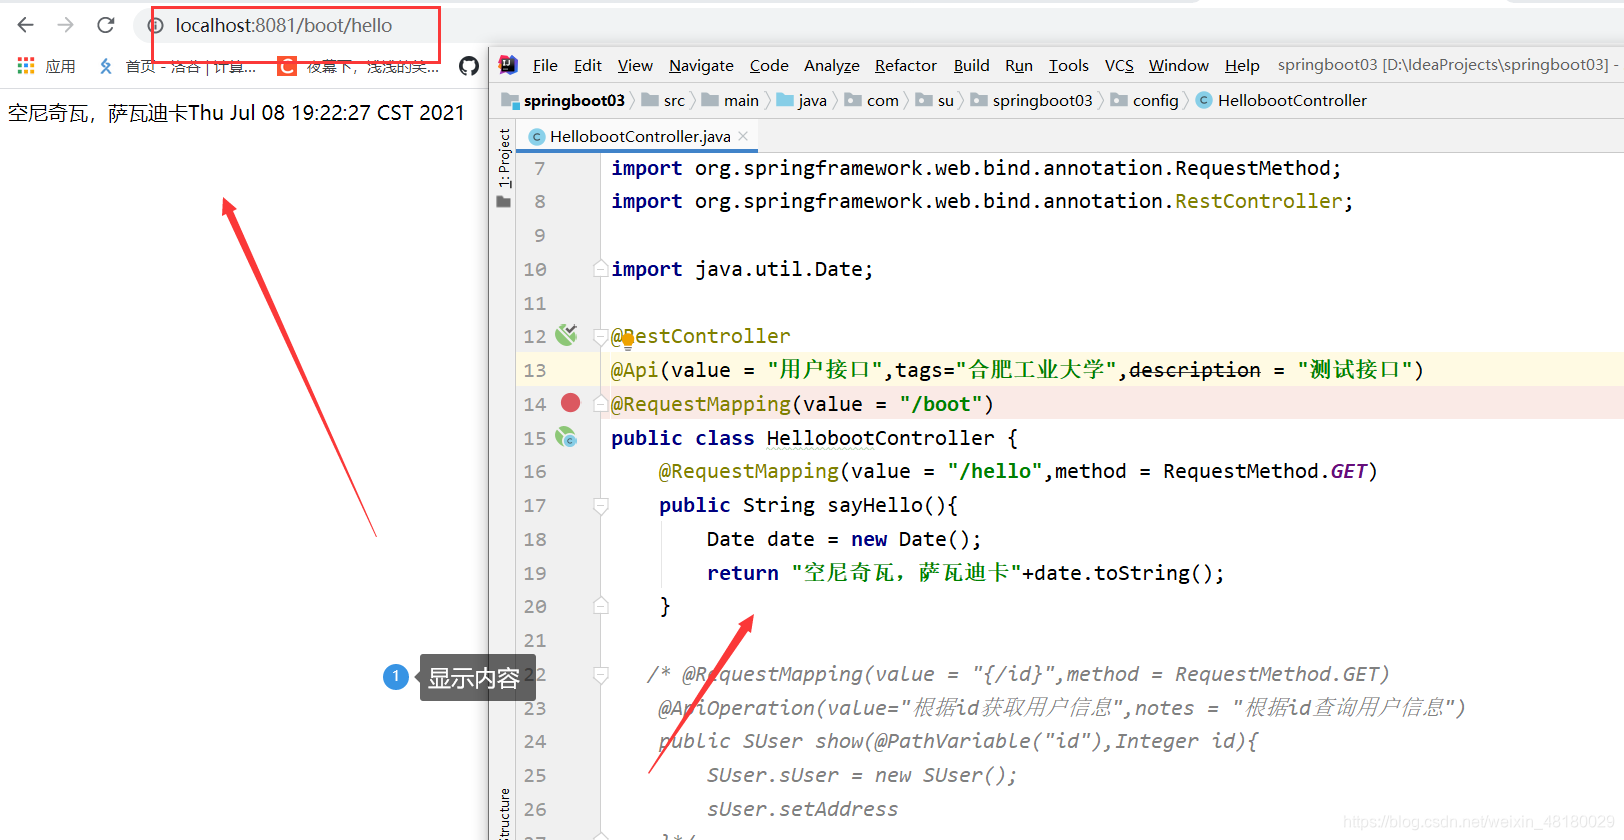Screen dimensions: 1624x840
Task: Toggle the breakpoint on line 14
Action: [x=570, y=403]
